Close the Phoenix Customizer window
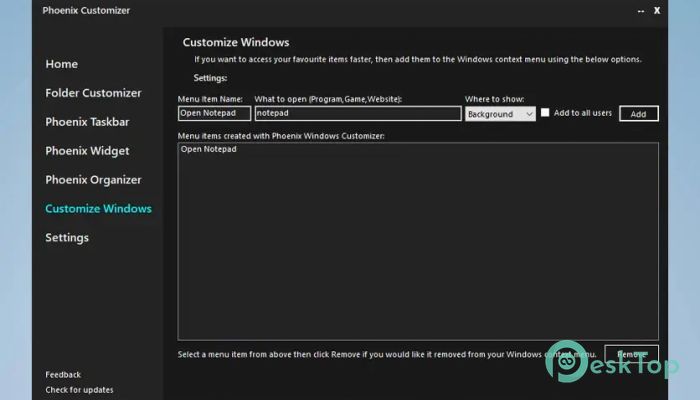700x400 pixels. point(657,10)
